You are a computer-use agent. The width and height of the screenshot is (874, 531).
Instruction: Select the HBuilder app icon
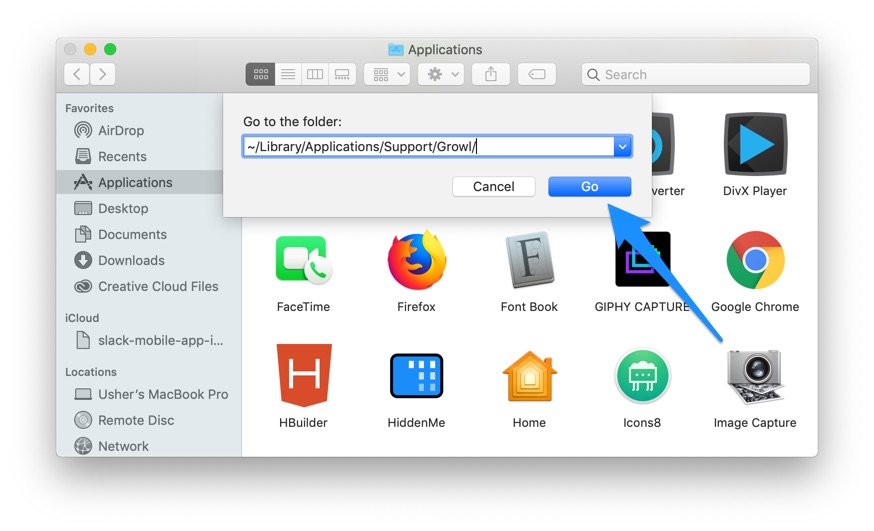click(x=304, y=375)
